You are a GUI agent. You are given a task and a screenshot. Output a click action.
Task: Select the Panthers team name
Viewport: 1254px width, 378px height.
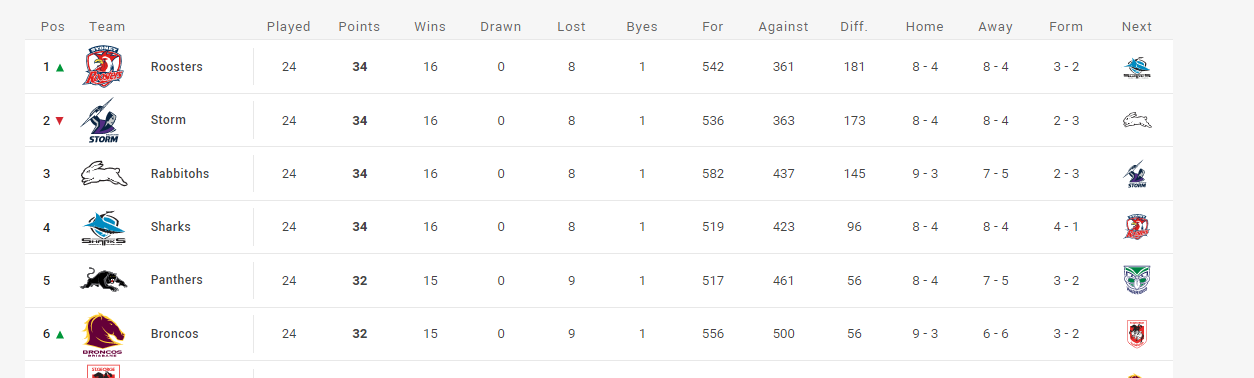[x=177, y=280]
